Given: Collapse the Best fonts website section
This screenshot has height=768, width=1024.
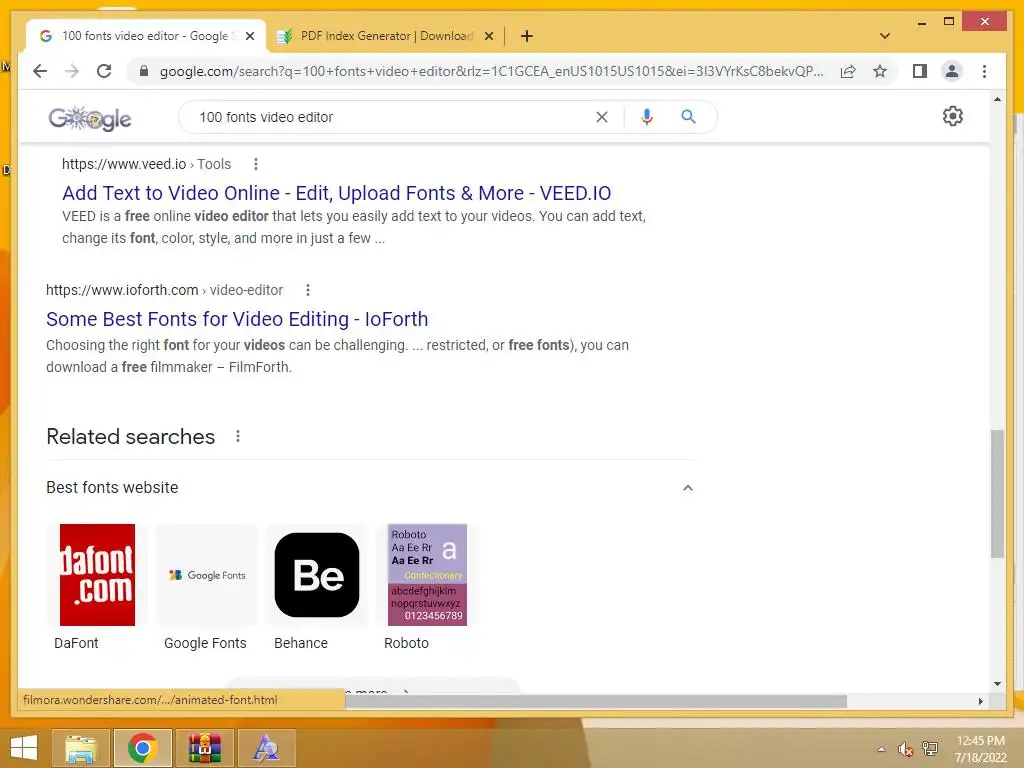Looking at the screenshot, I should click(x=688, y=488).
